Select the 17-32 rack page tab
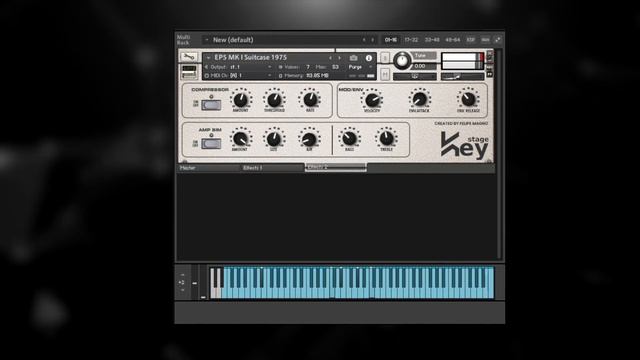The image size is (640, 360). tap(411, 40)
